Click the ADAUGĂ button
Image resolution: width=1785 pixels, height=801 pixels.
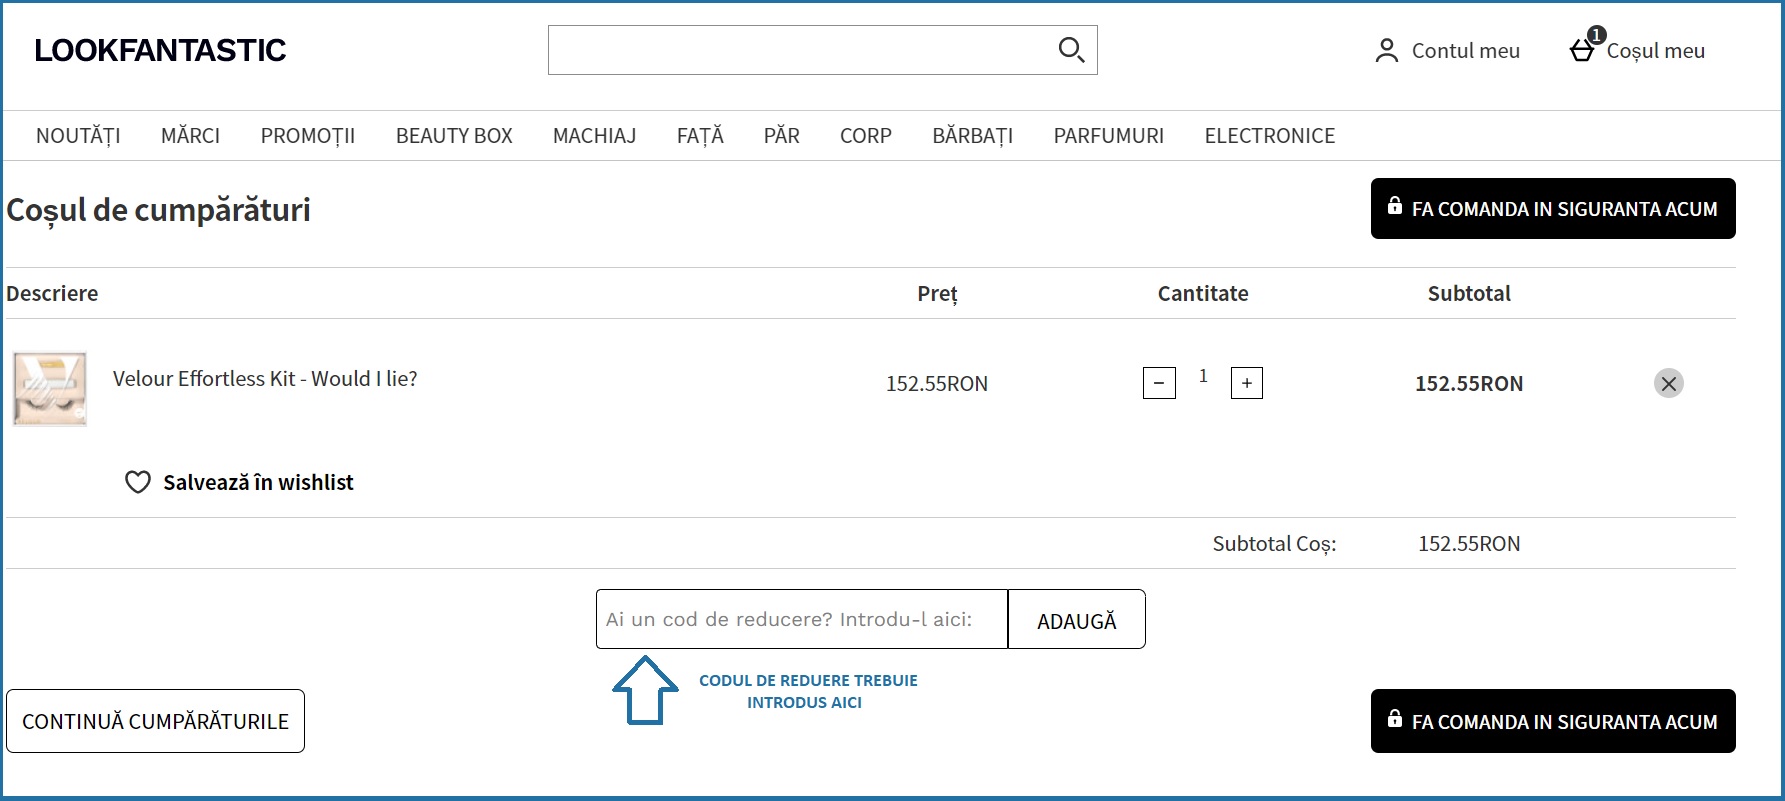pyautogui.click(x=1077, y=619)
